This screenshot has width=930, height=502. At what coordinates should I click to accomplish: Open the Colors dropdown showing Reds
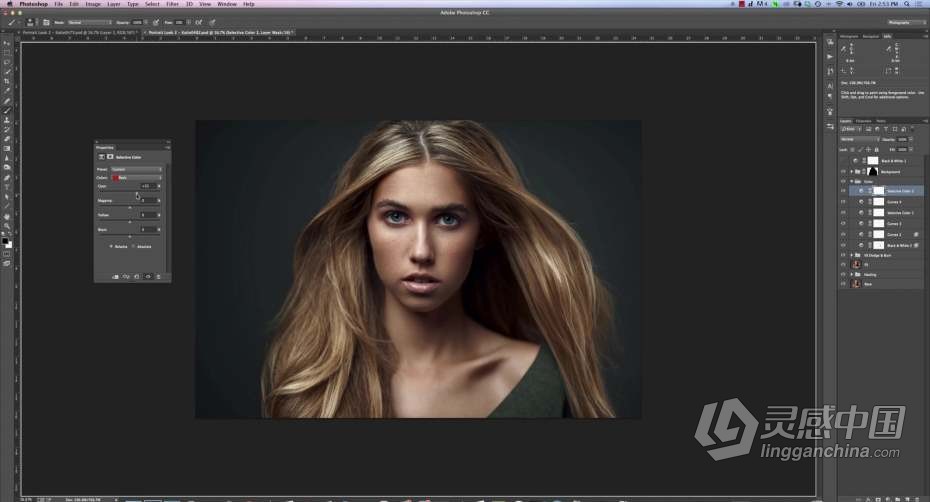pos(136,177)
